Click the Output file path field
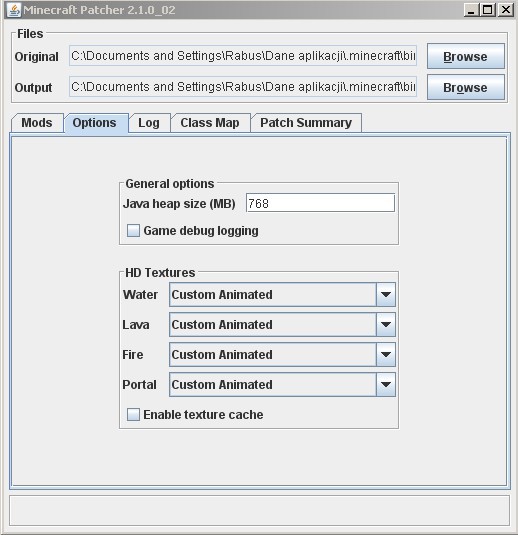The height and width of the screenshot is (535, 518). [x=243, y=87]
